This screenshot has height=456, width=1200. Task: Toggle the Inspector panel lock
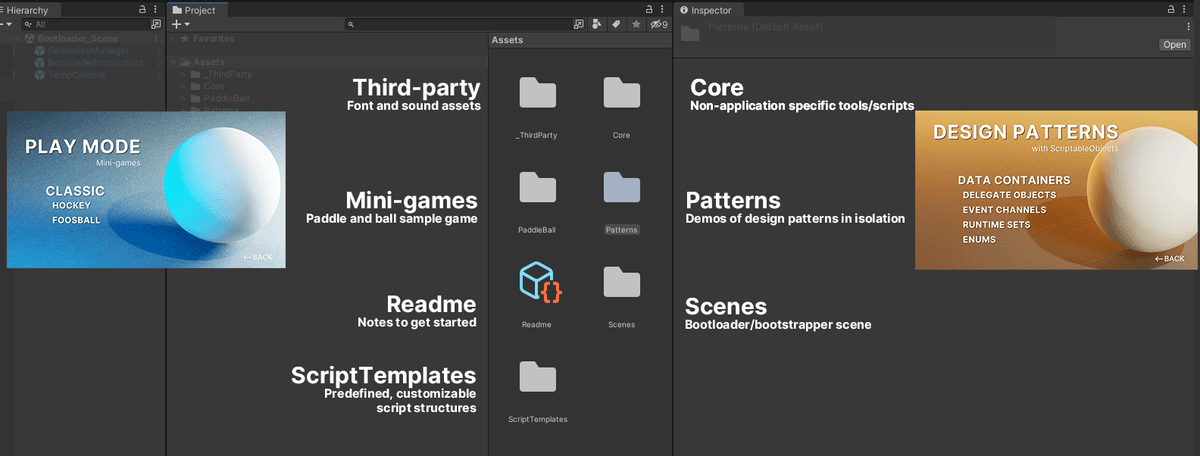(1172, 9)
